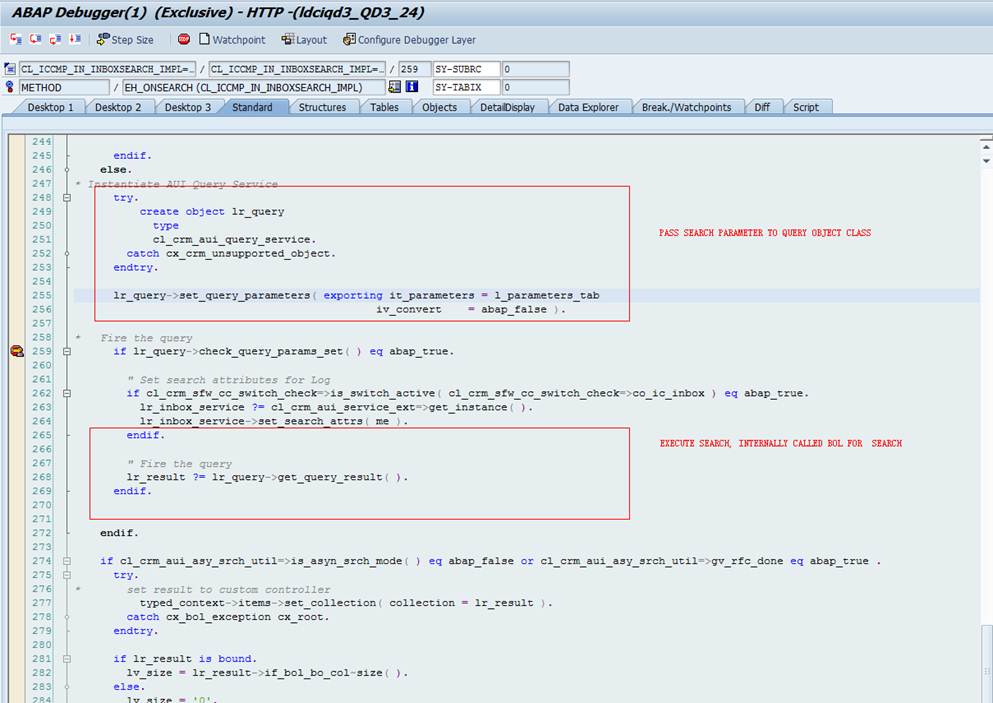Click the breakpoint marker at line 259

(x=16, y=351)
